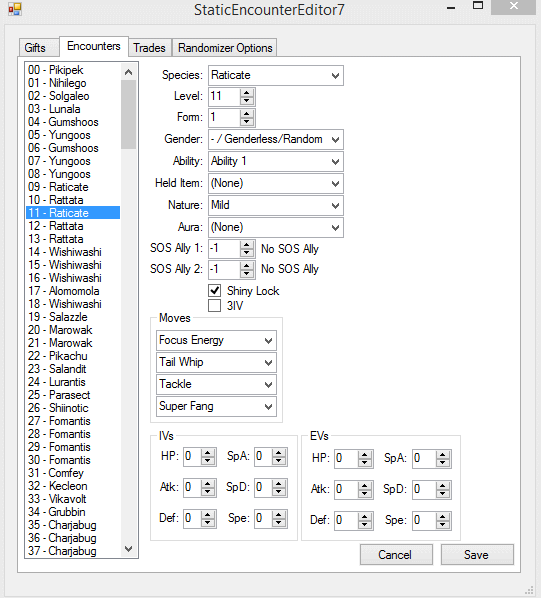Switch to the Trades tab
The width and height of the screenshot is (541, 598).
pyautogui.click(x=149, y=48)
